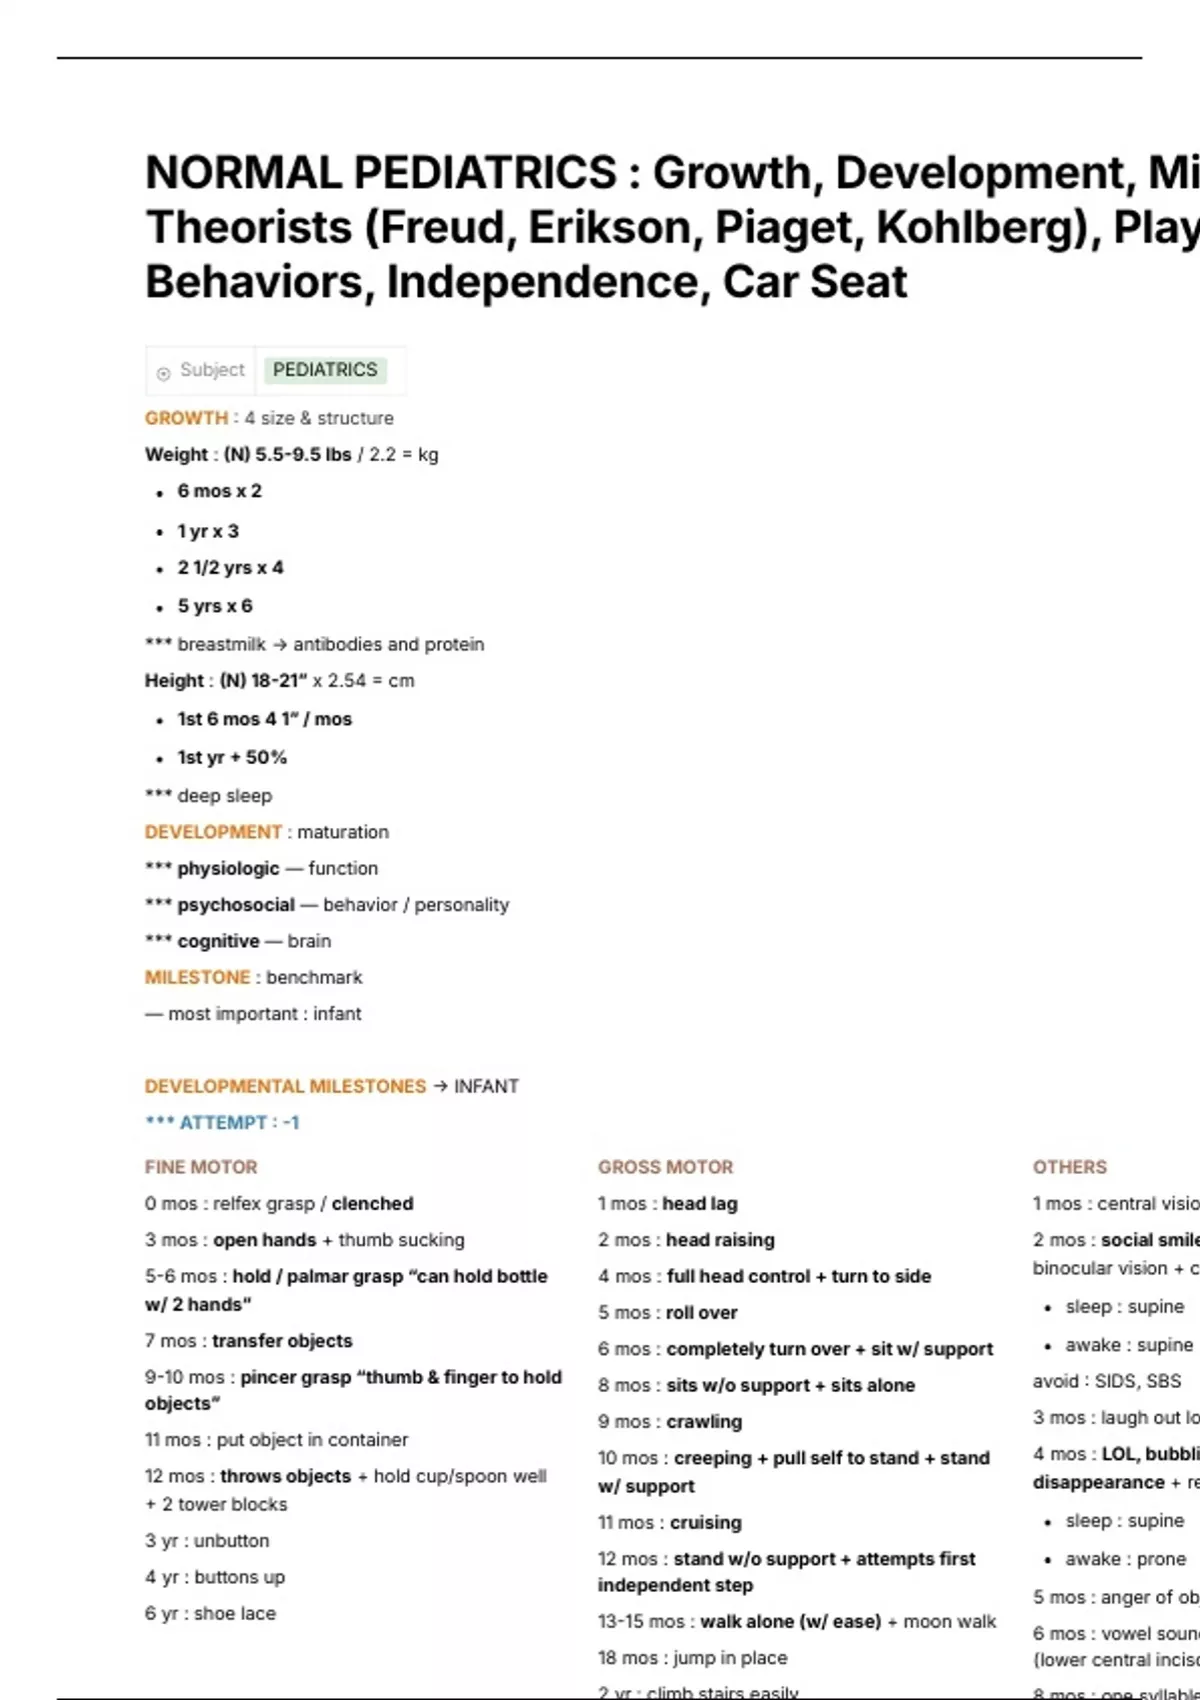Click the Height line text
1200x1700 pixels.
(x=280, y=681)
